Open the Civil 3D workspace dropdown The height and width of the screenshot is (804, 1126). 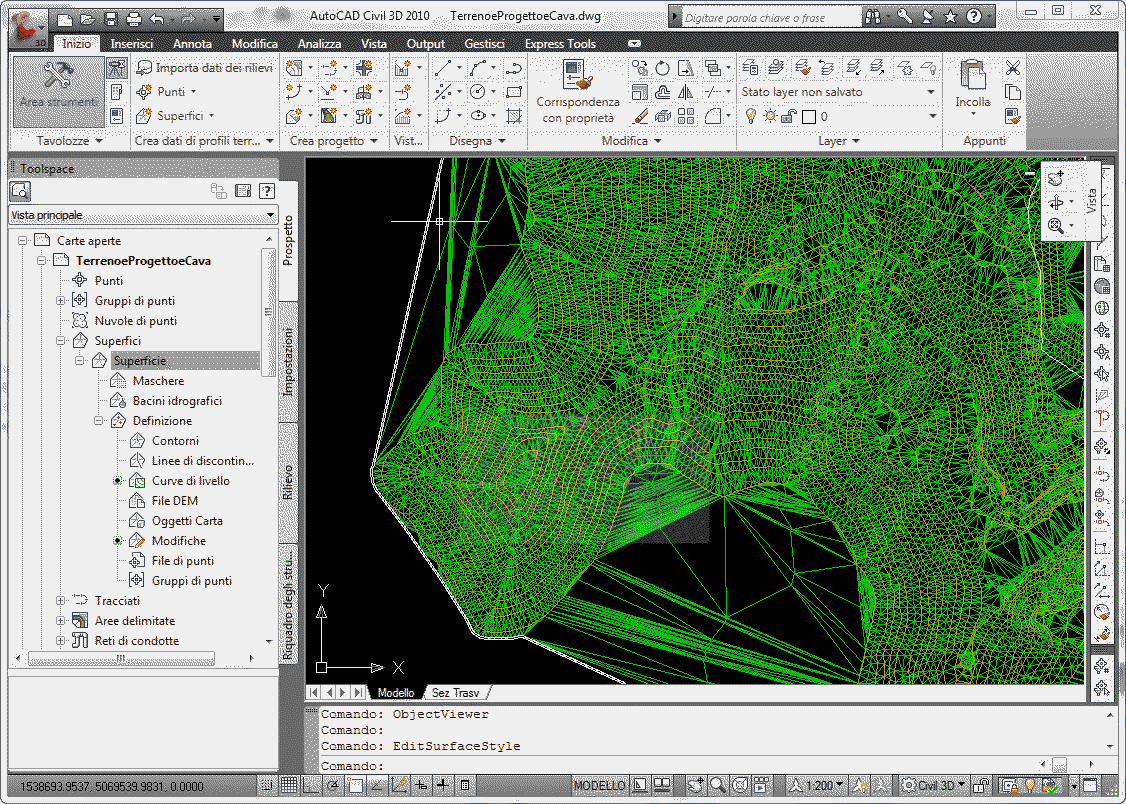[935, 785]
